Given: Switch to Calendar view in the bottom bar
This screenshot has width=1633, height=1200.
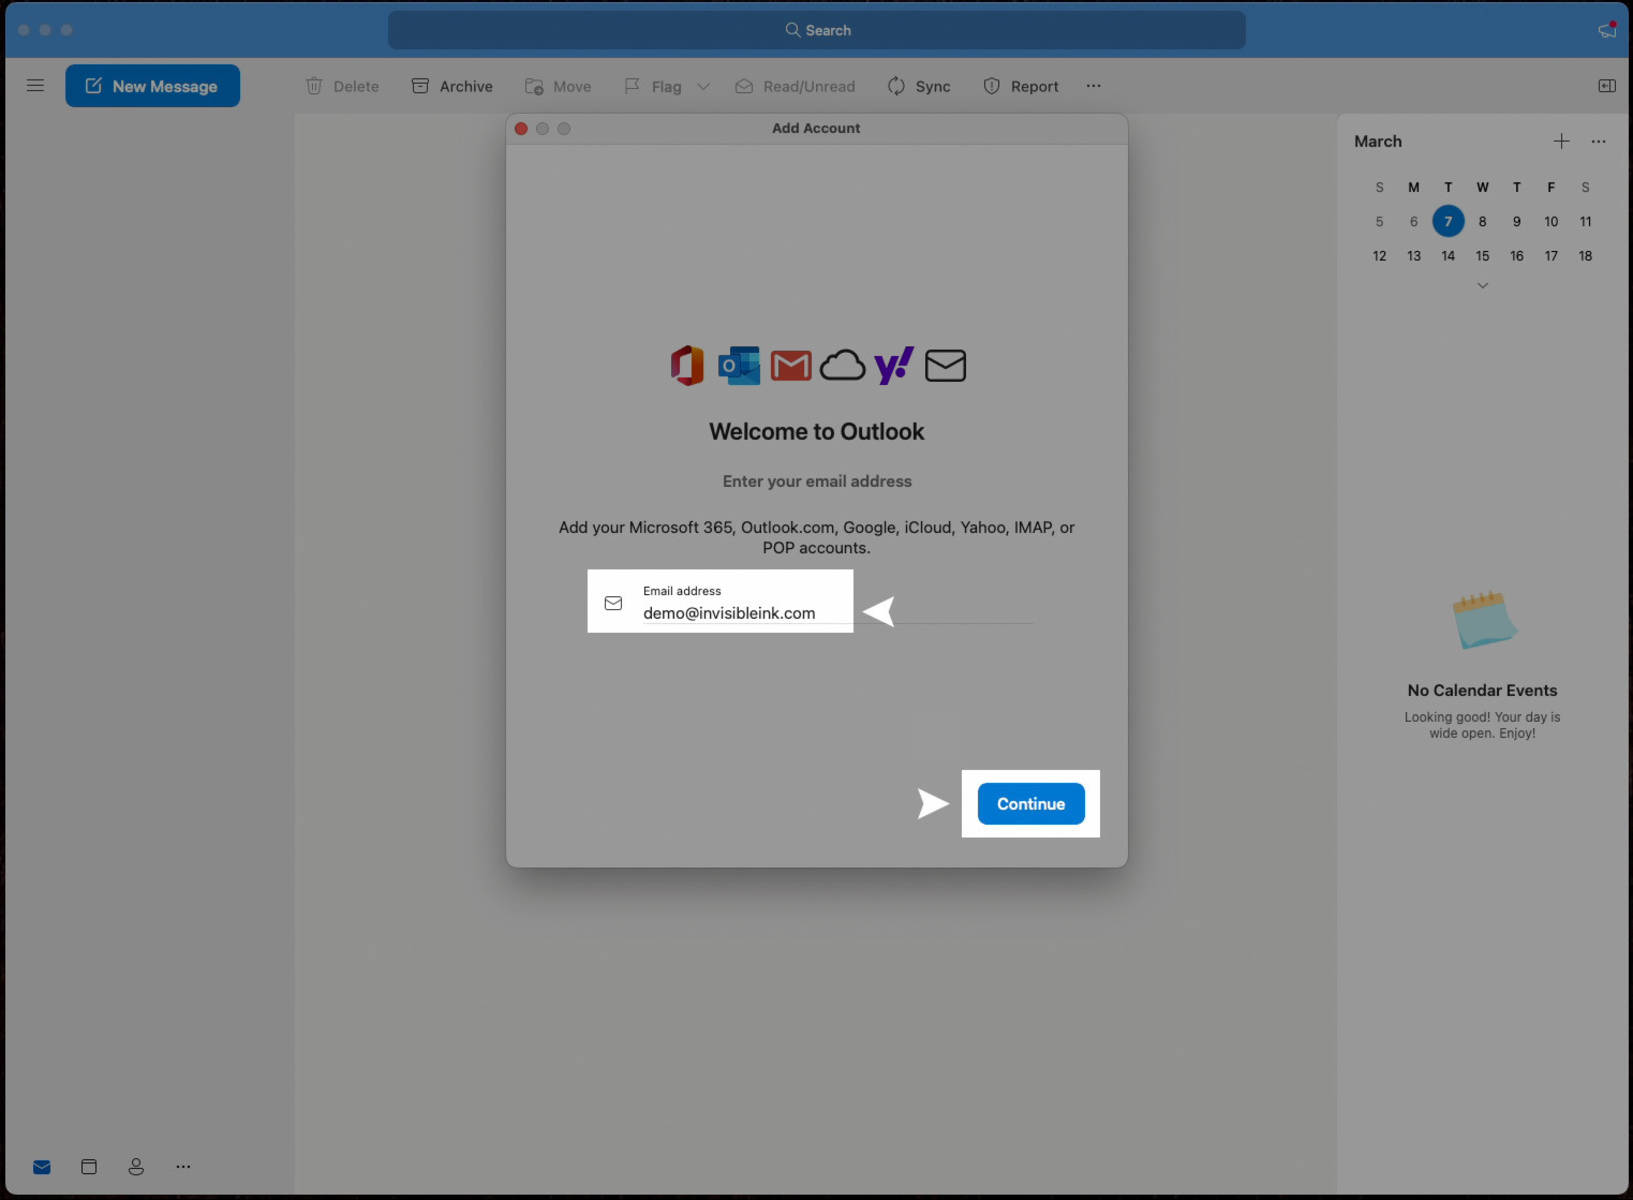Looking at the screenshot, I should pos(89,1167).
